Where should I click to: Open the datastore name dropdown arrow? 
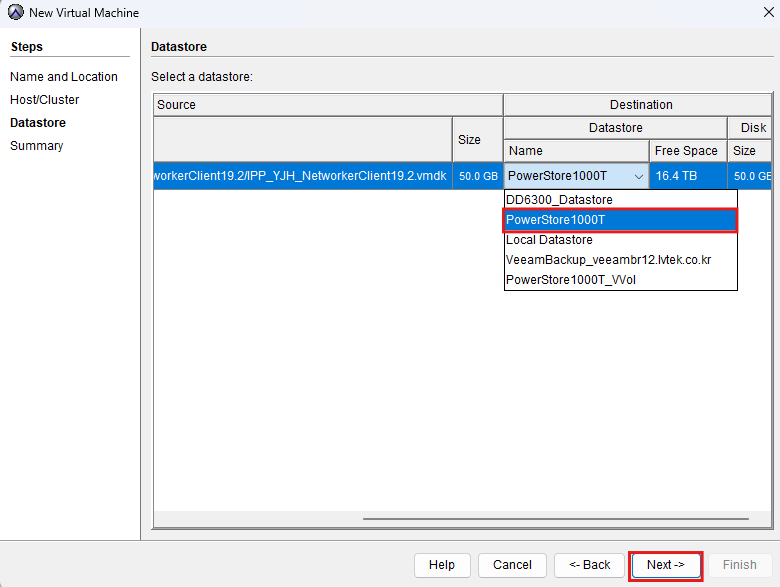[639, 177]
